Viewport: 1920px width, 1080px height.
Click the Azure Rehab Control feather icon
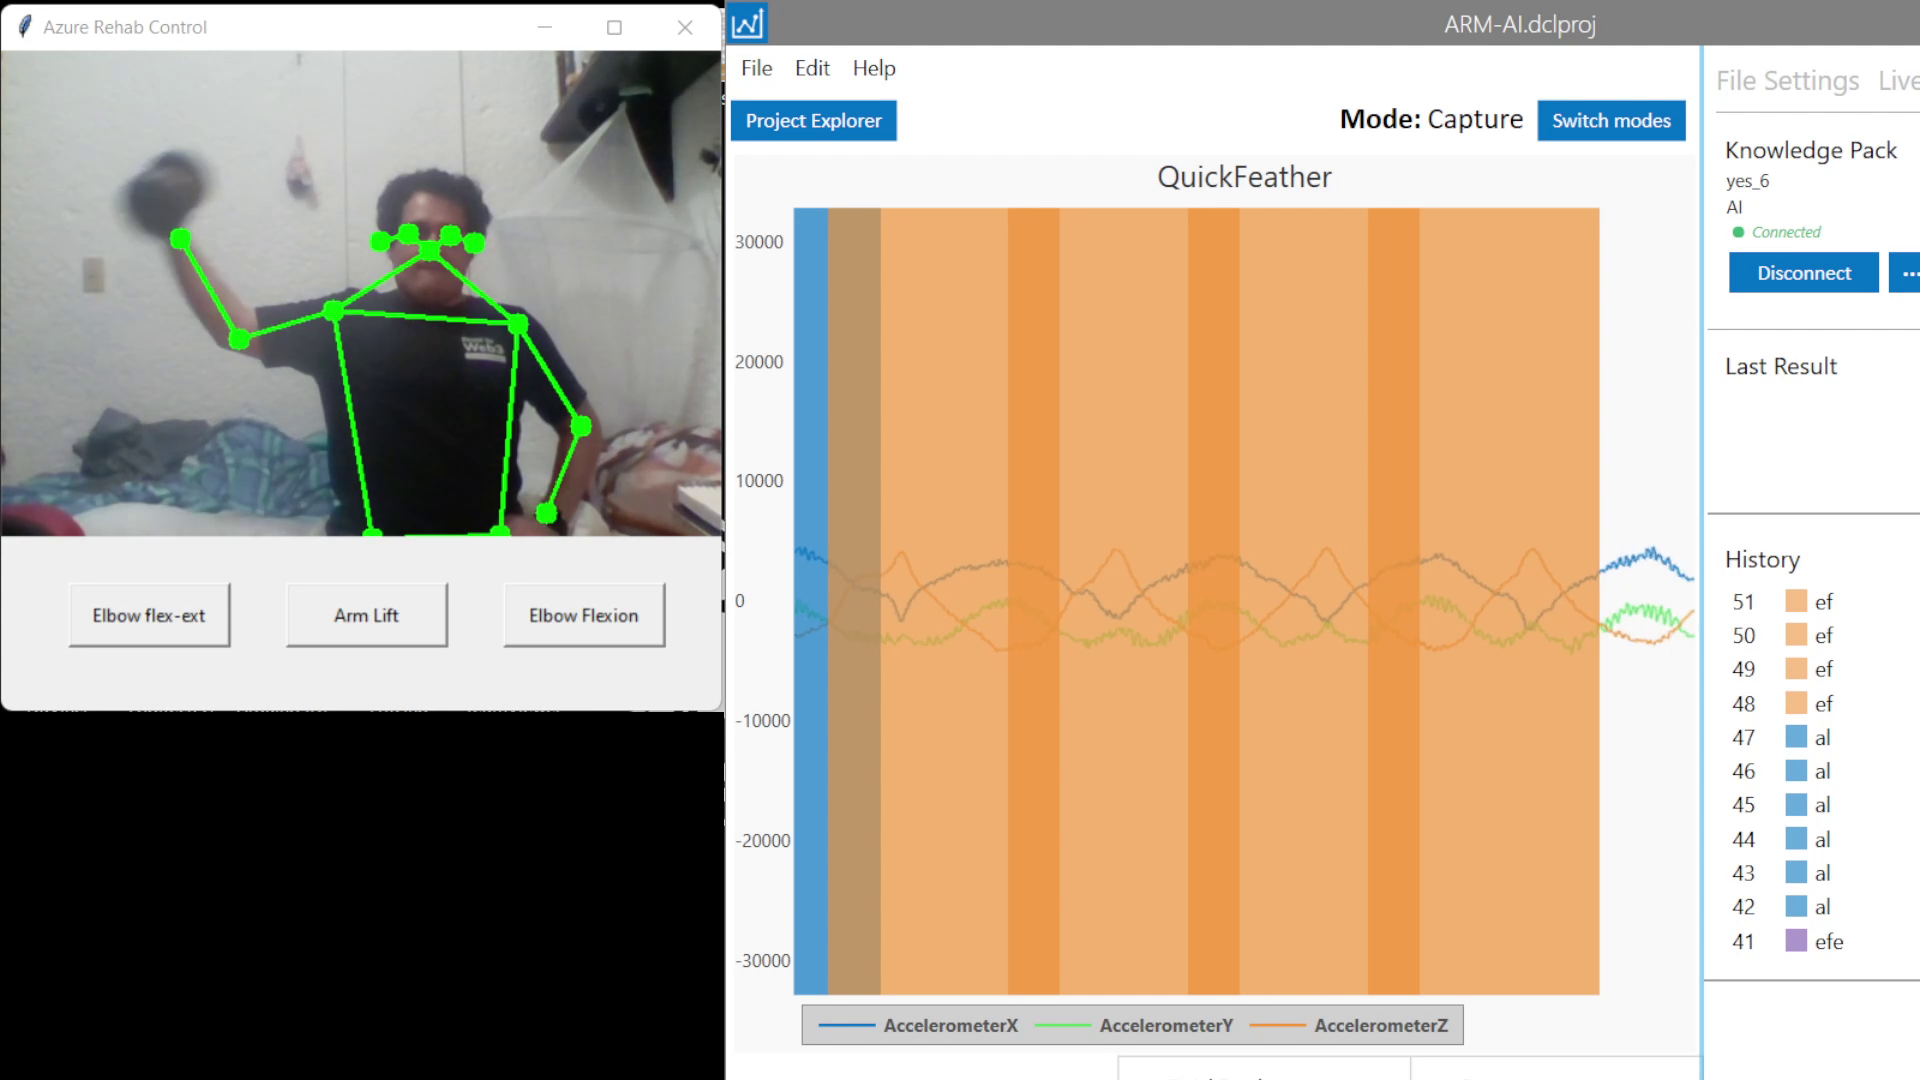(25, 27)
